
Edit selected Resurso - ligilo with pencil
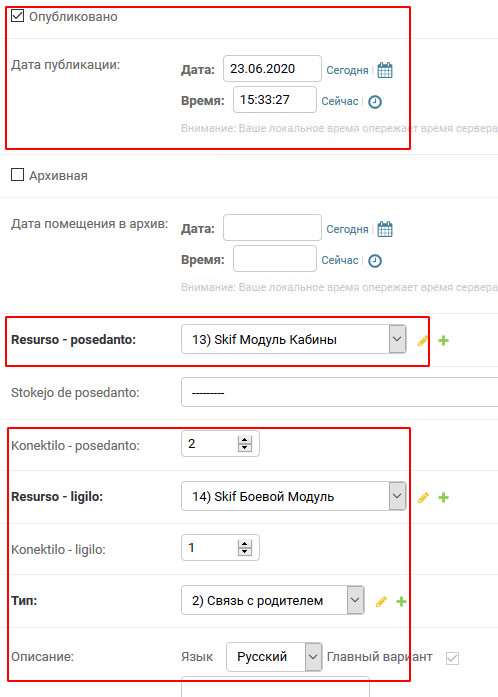coord(423,497)
